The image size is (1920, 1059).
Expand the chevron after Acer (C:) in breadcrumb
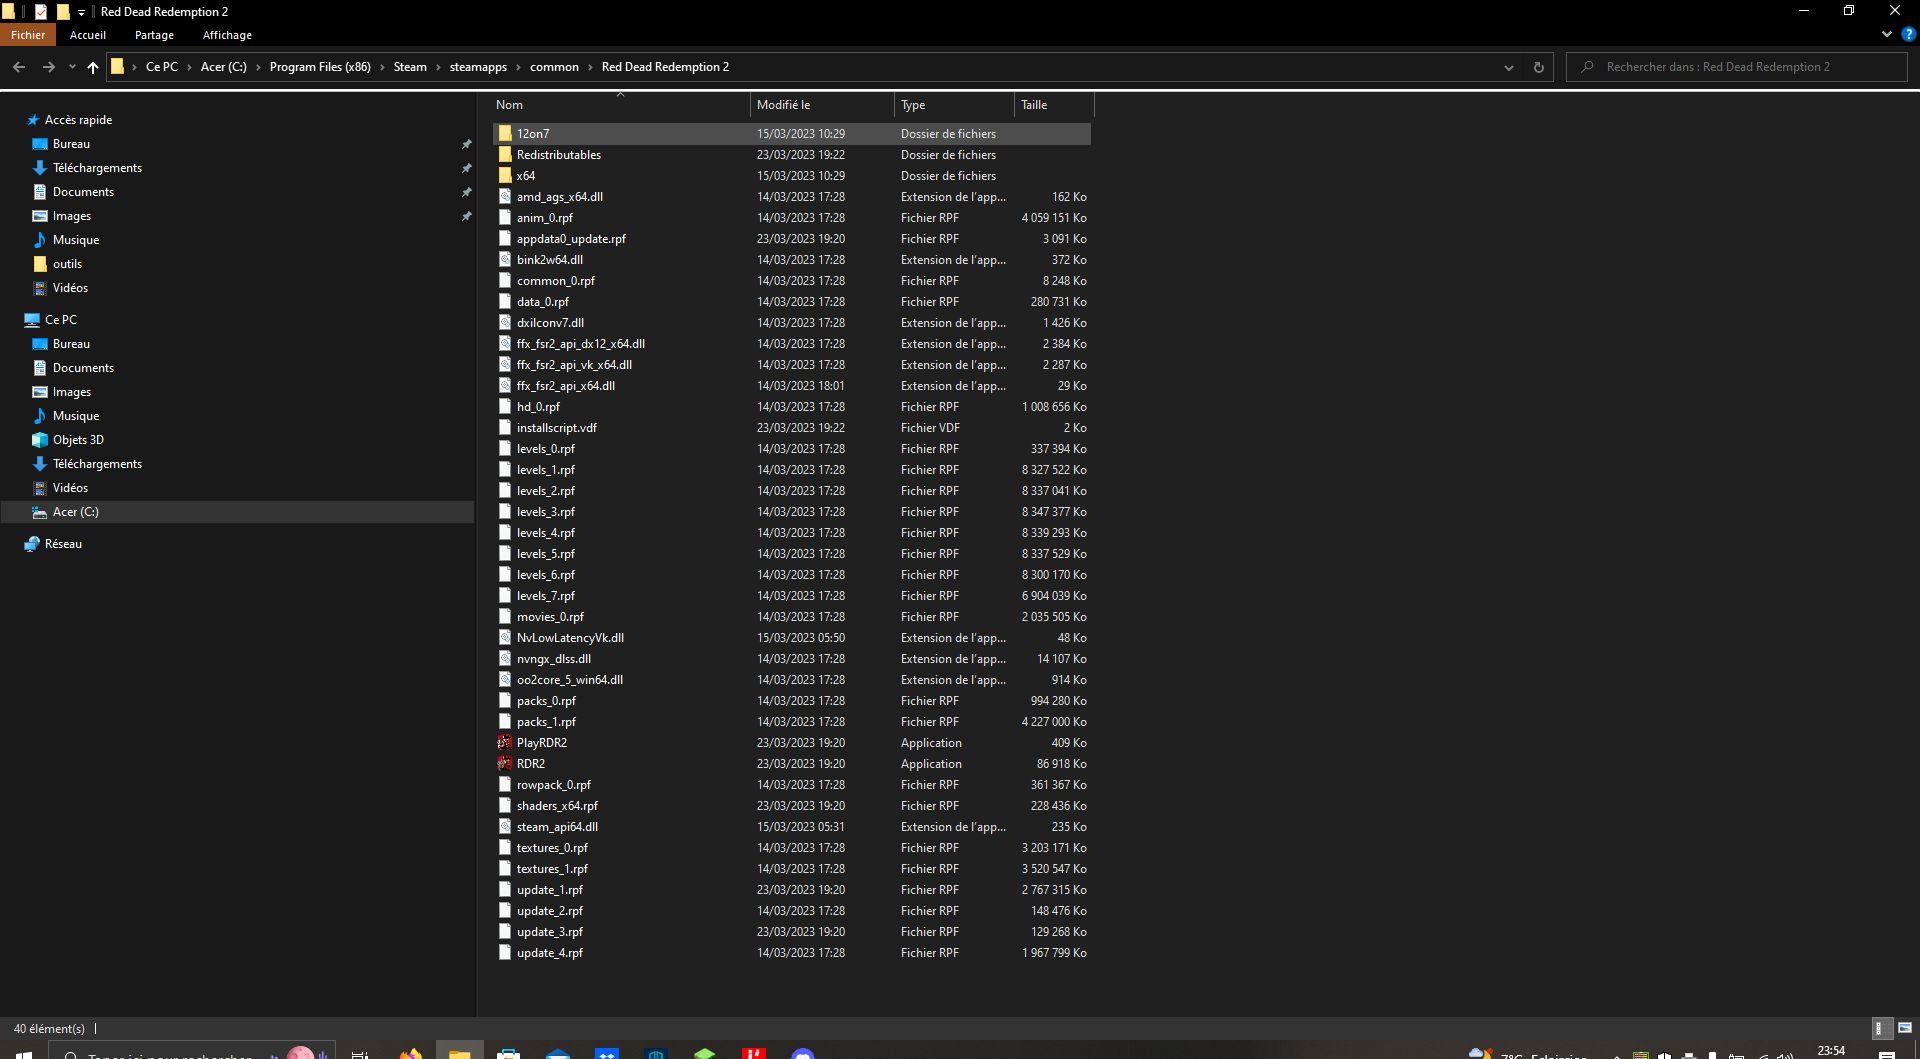click(258, 67)
